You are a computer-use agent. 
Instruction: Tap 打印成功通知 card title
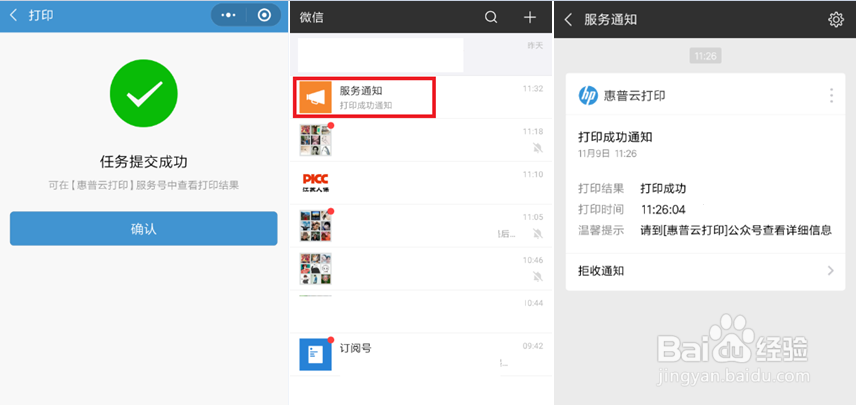615,137
